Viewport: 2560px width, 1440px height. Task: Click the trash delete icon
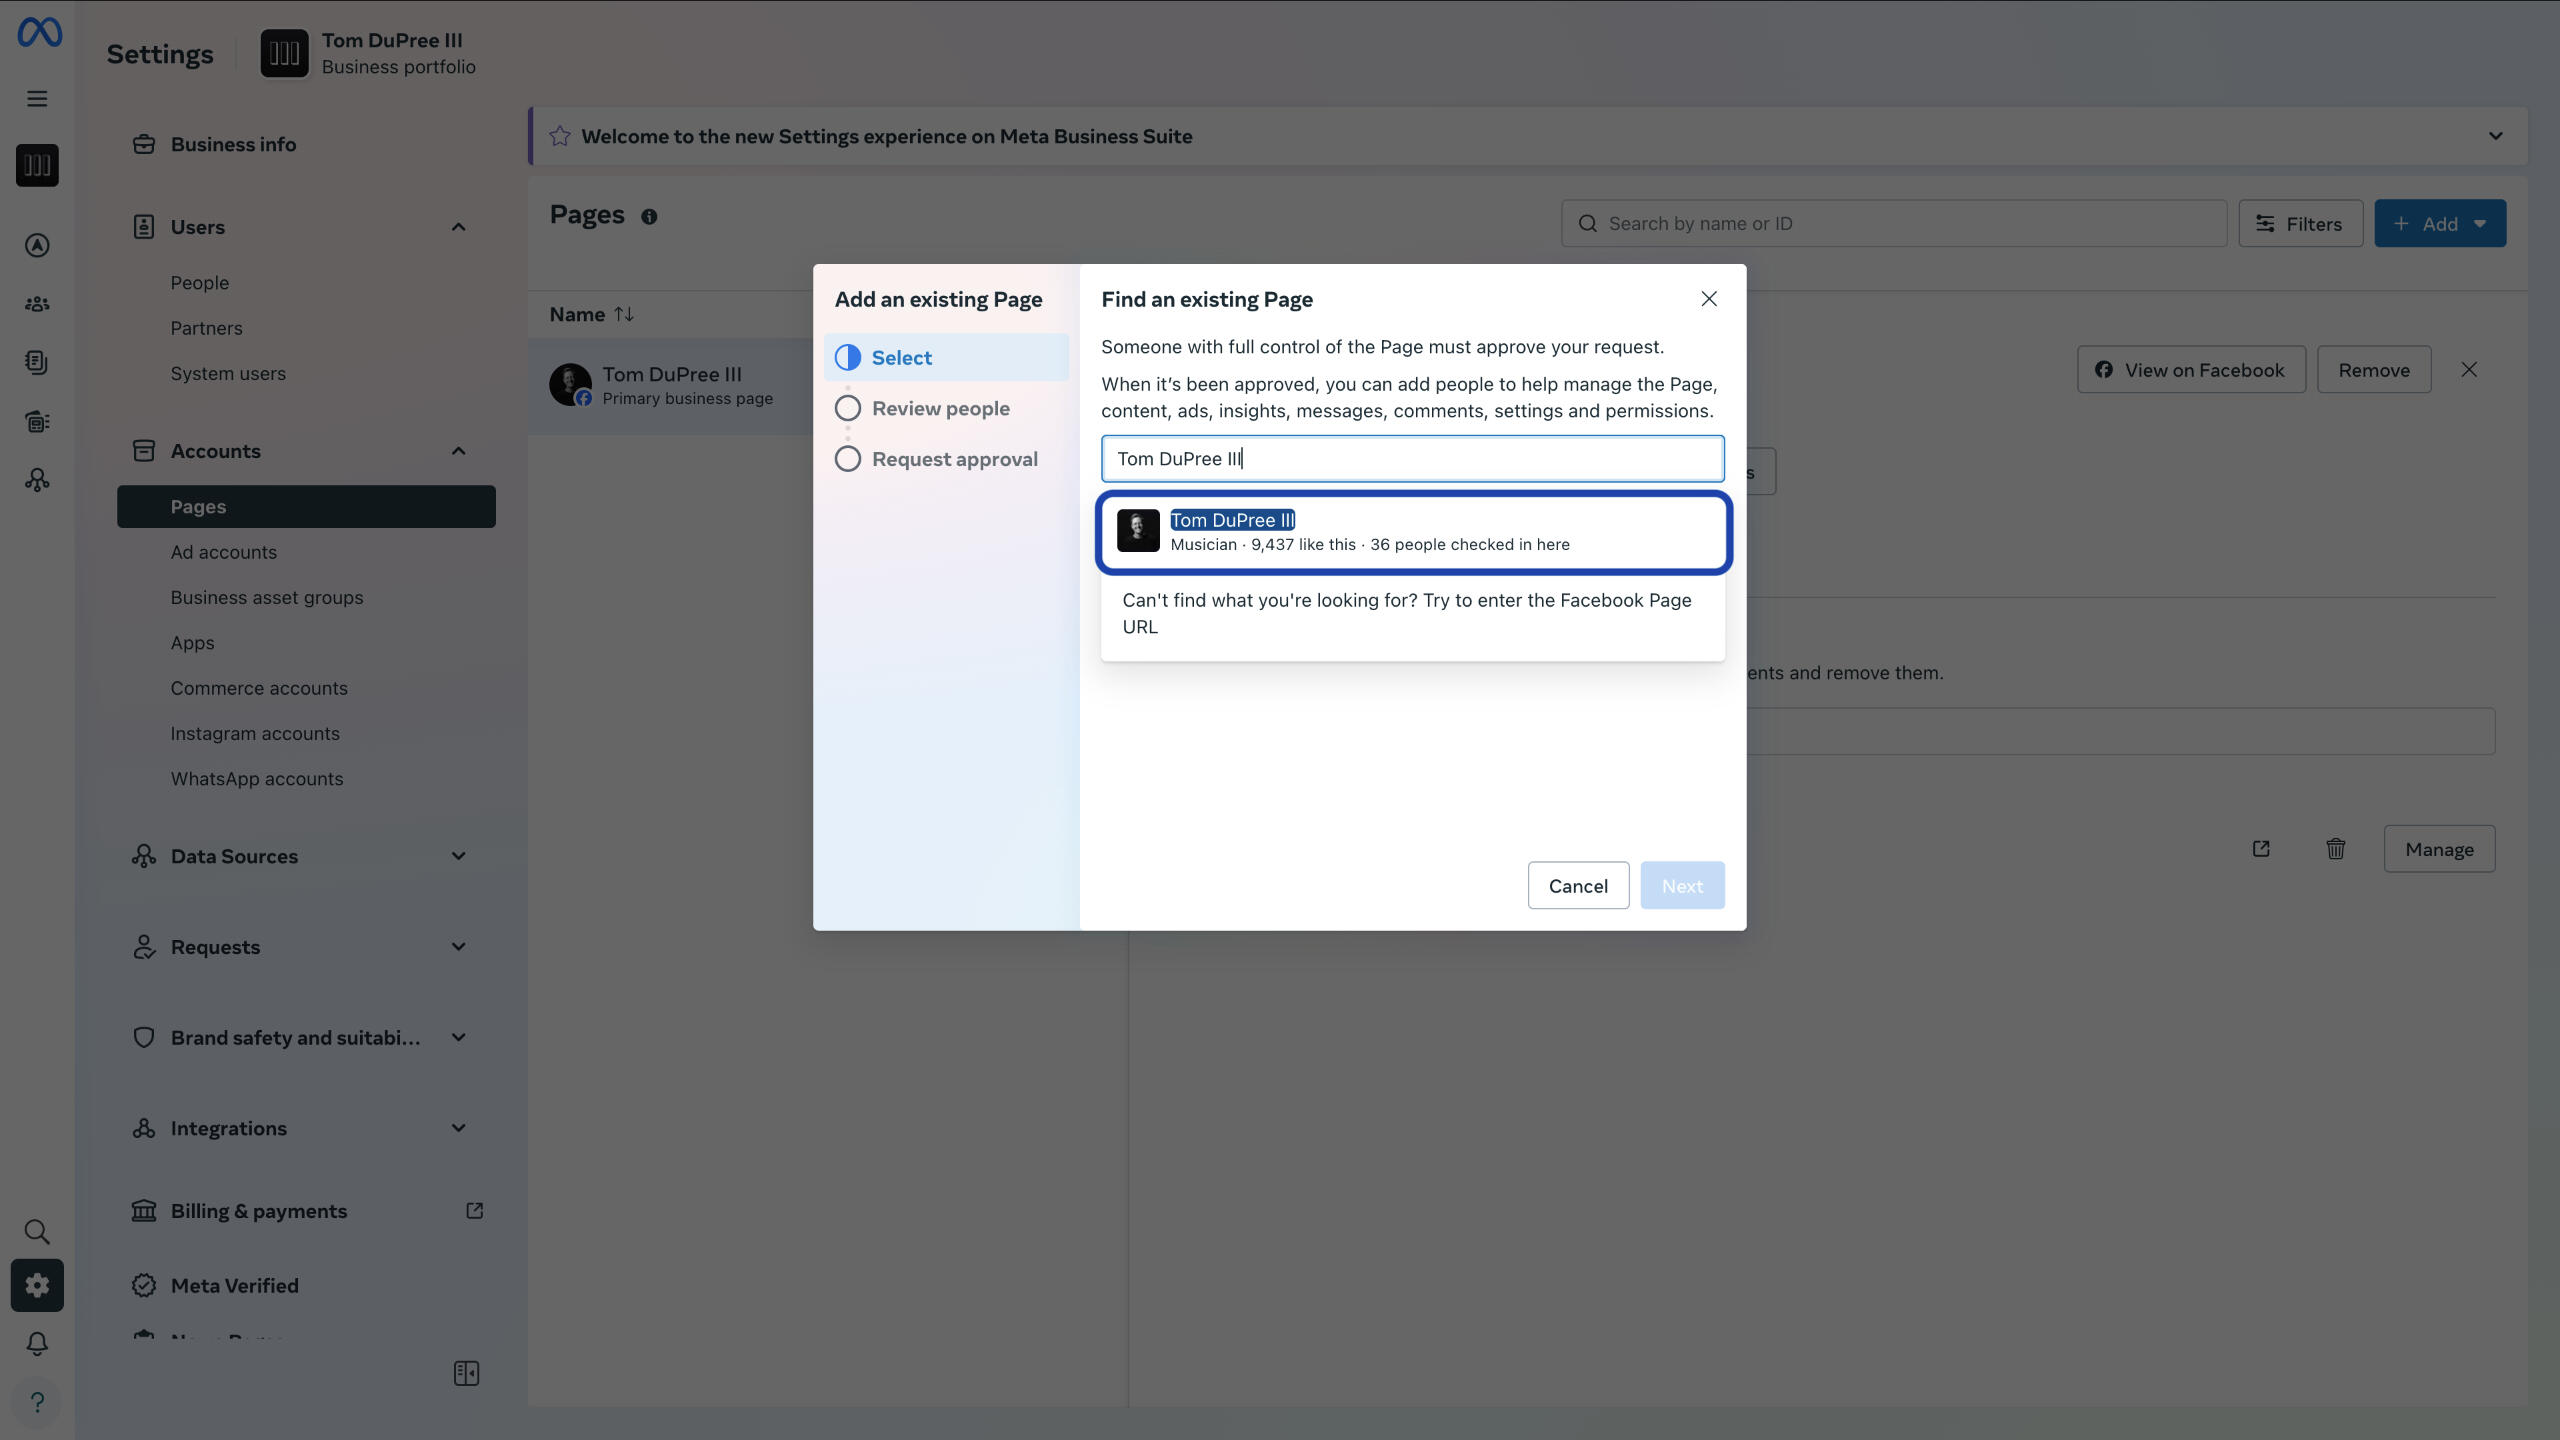(x=2335, y=849)
